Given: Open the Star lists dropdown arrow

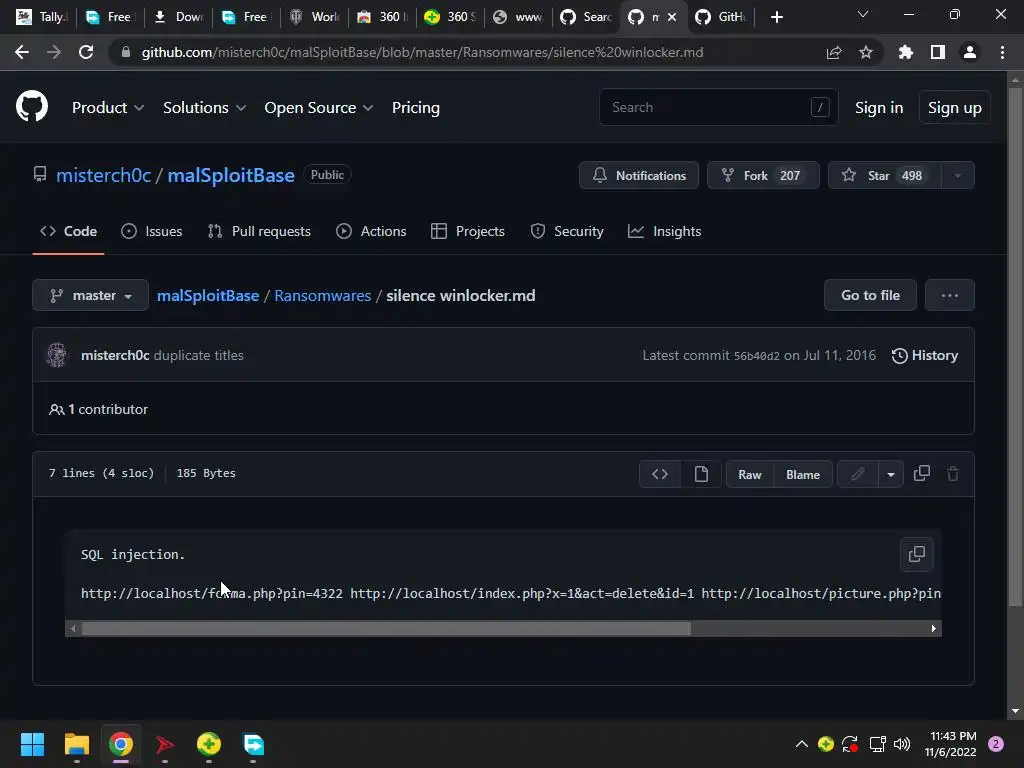Looking at the screenshot, I should click(x=957, y=175).
